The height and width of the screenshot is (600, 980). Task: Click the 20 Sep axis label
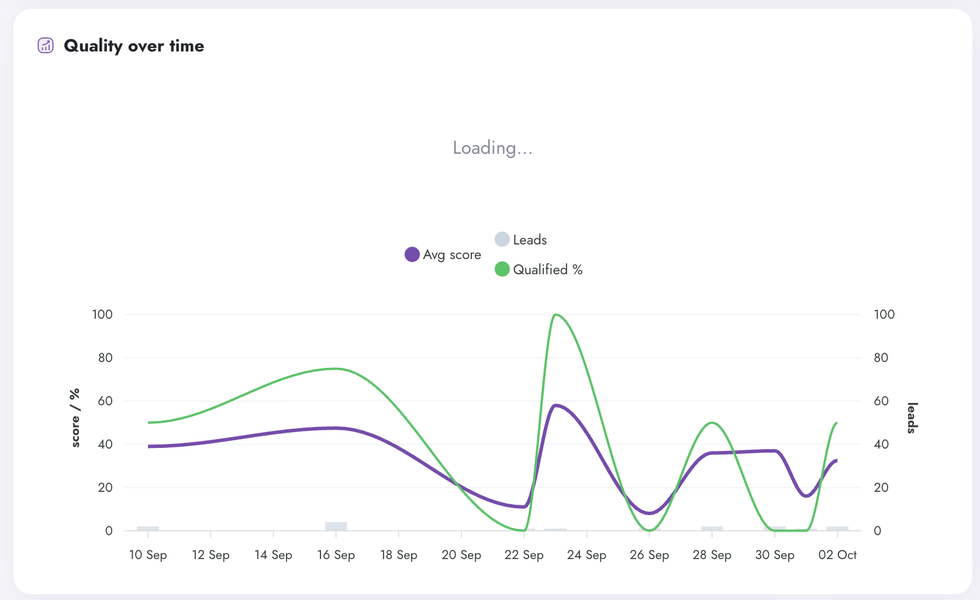461,554
